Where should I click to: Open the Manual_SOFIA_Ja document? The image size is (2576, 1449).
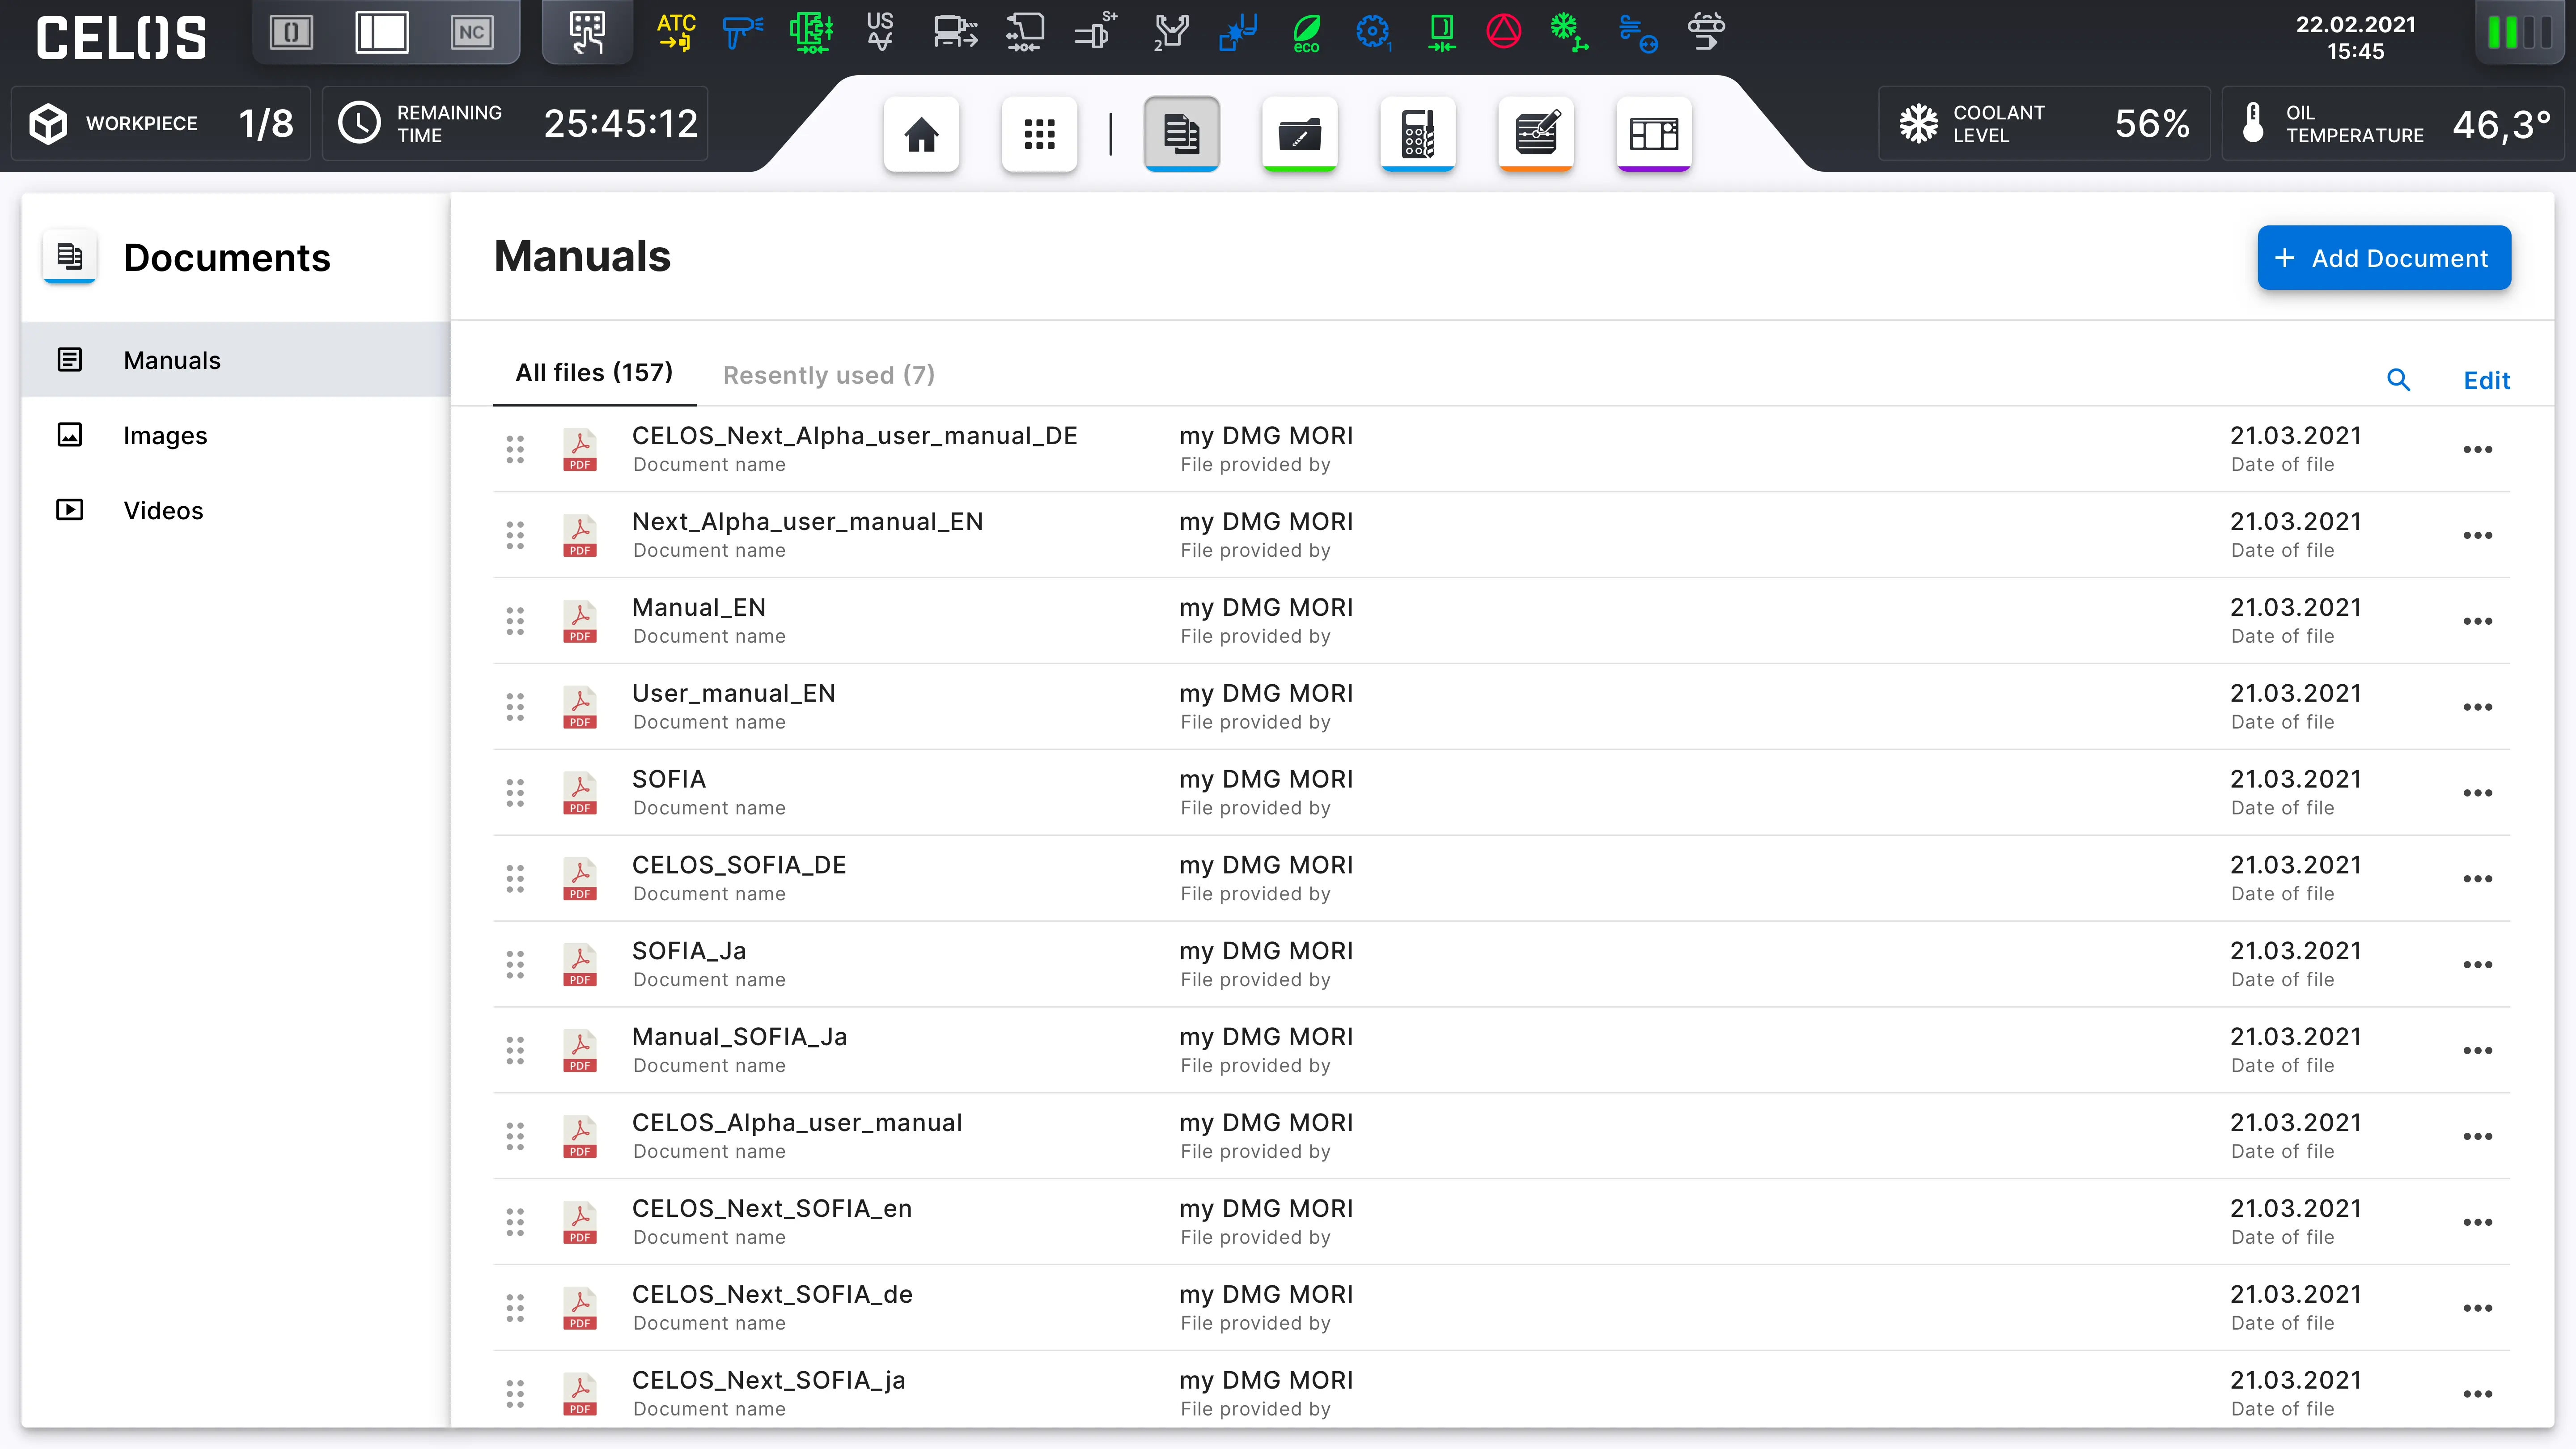[1501, 1051]
